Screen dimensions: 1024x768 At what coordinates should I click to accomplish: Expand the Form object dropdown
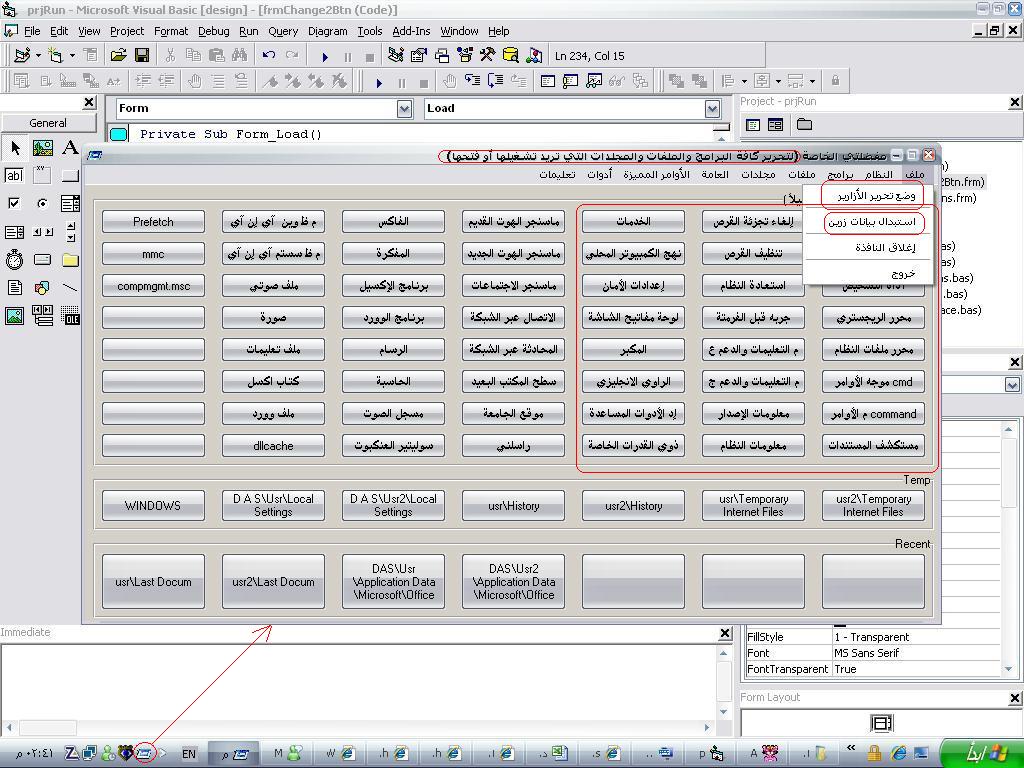(405, 108)
